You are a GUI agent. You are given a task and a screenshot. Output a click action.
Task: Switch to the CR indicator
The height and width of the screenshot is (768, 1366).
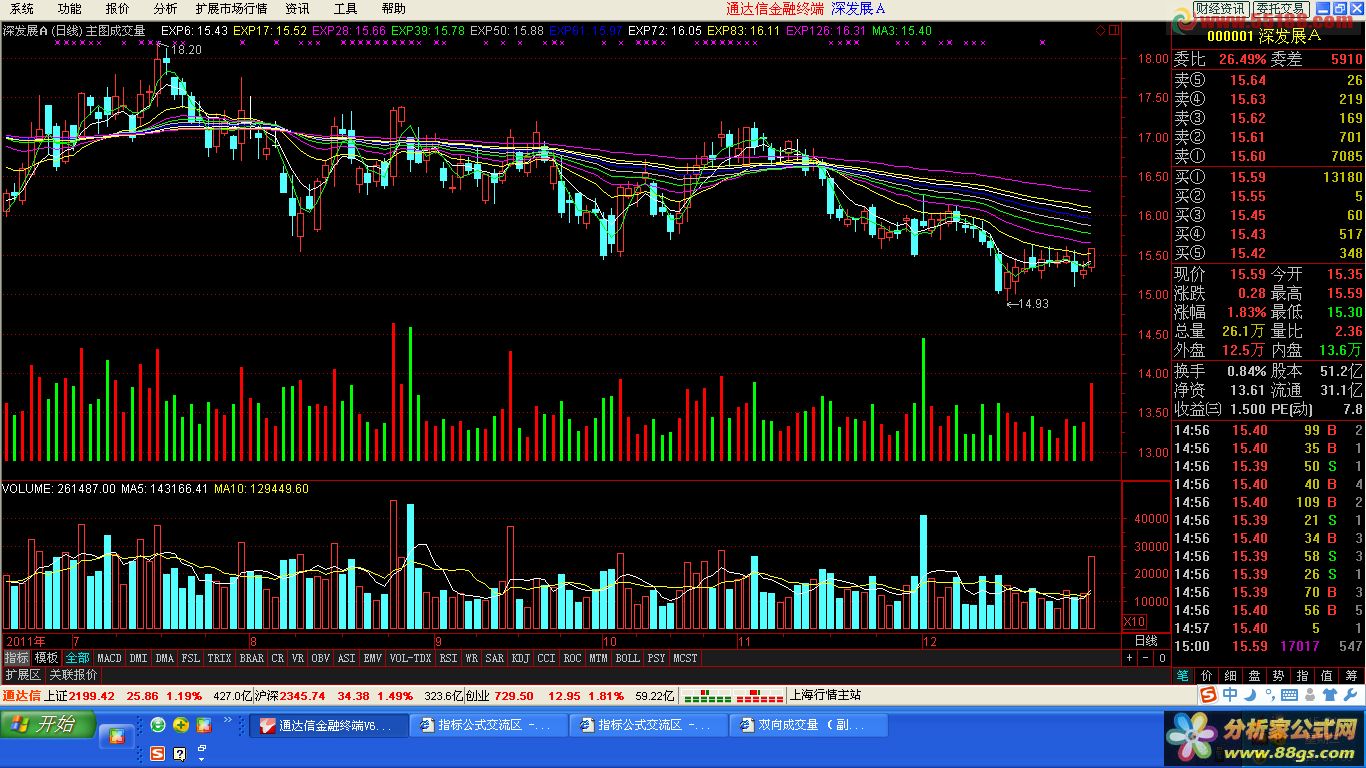pyautogui.click(x=278, y=658)
